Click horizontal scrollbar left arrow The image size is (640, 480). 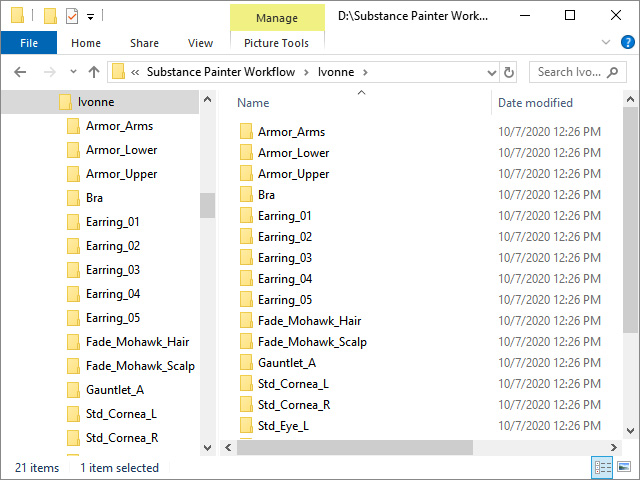228,448
